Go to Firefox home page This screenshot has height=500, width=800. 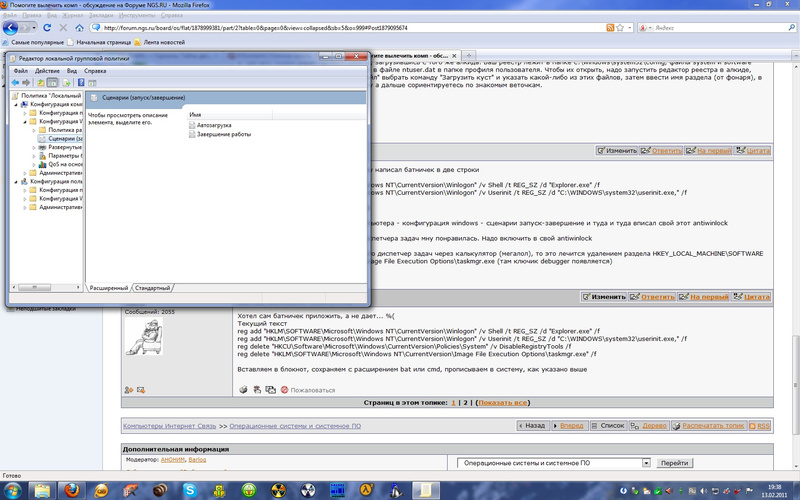(x=79, y=28)
